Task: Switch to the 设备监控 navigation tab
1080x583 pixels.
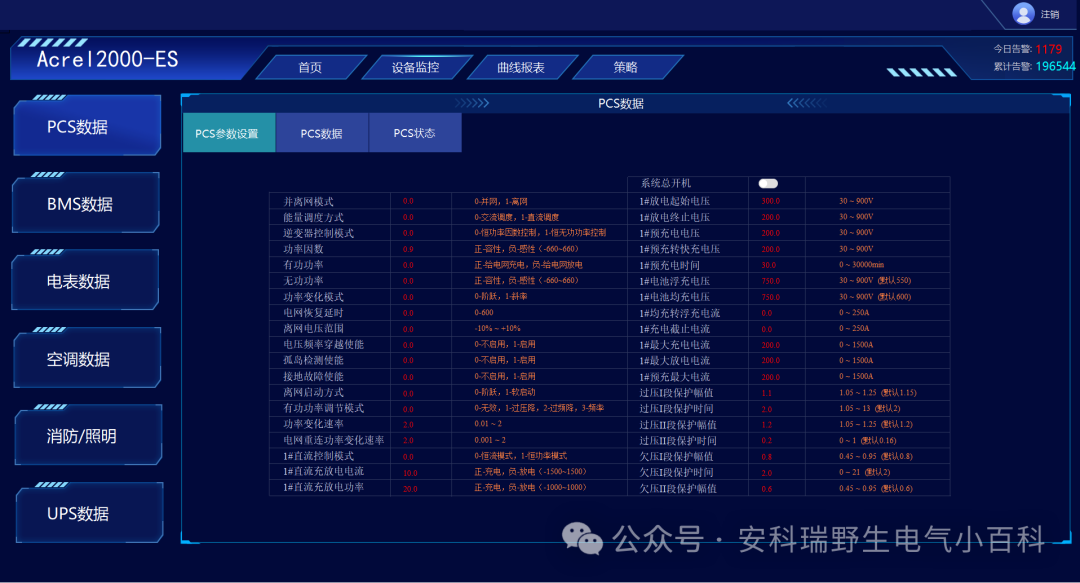Action: tap(415, 68)
